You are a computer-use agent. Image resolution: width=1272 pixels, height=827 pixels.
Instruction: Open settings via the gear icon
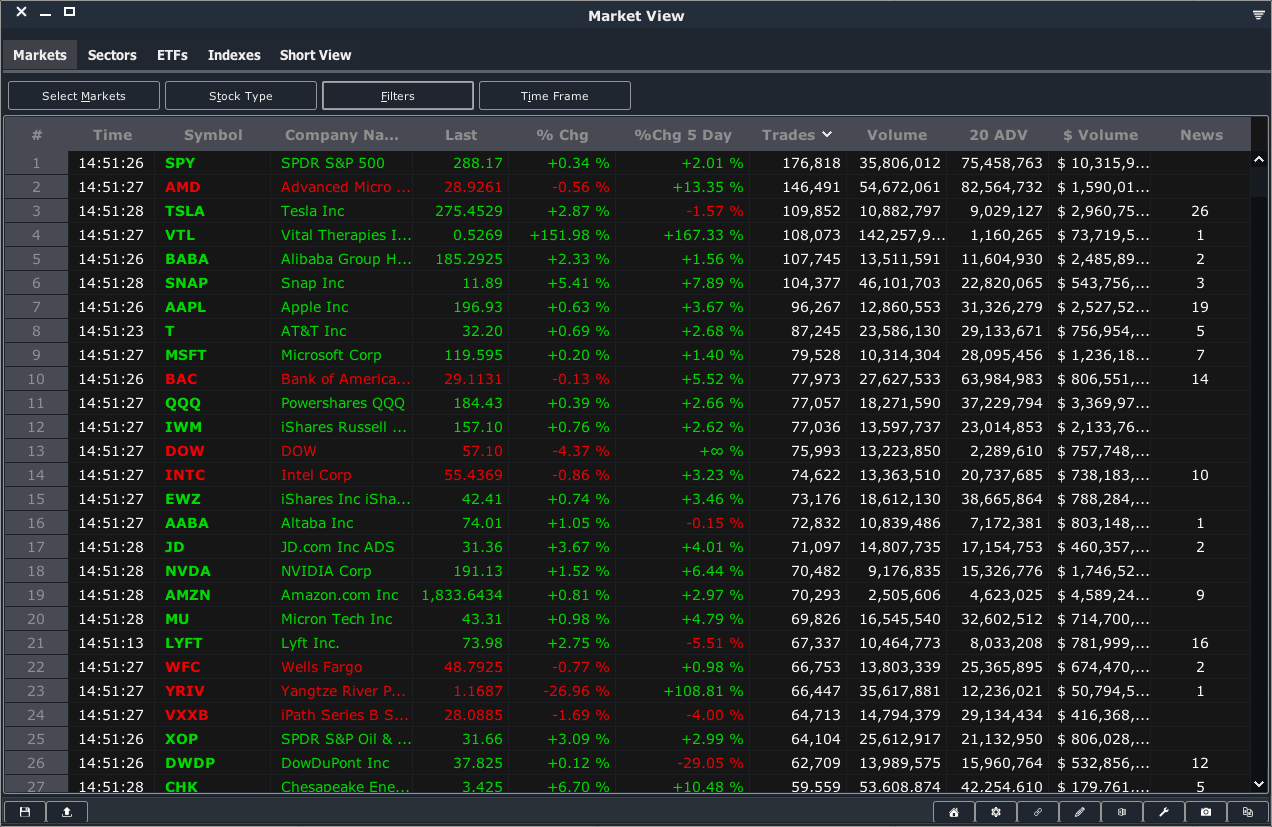coord(996,812)
